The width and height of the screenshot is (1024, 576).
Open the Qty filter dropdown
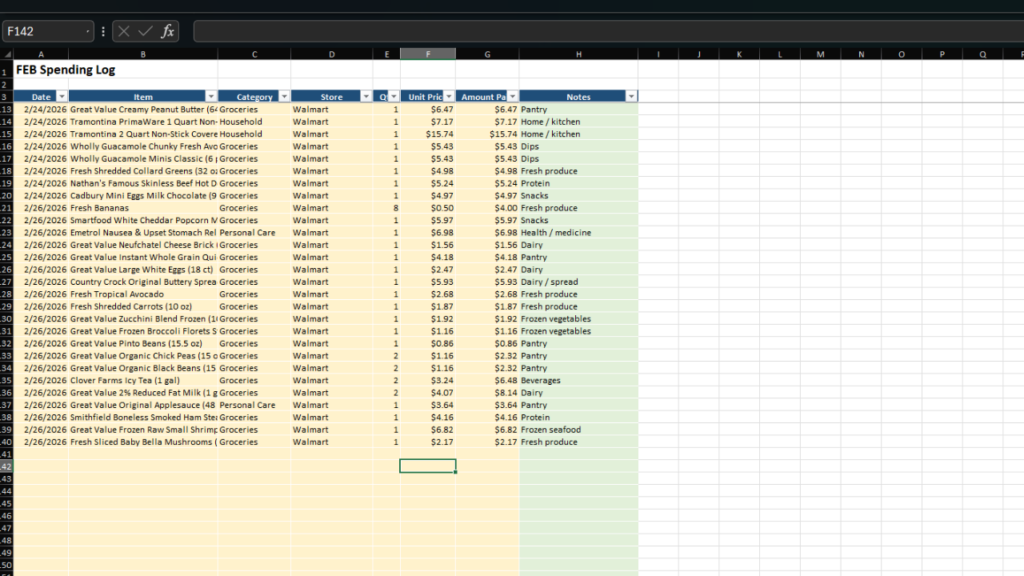point(394,96)
